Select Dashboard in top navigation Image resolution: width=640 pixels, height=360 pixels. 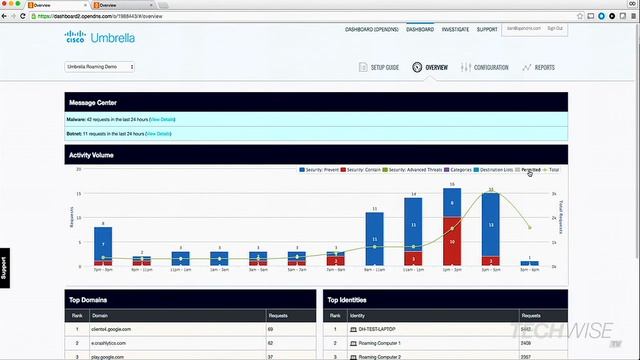pos(420,29)
